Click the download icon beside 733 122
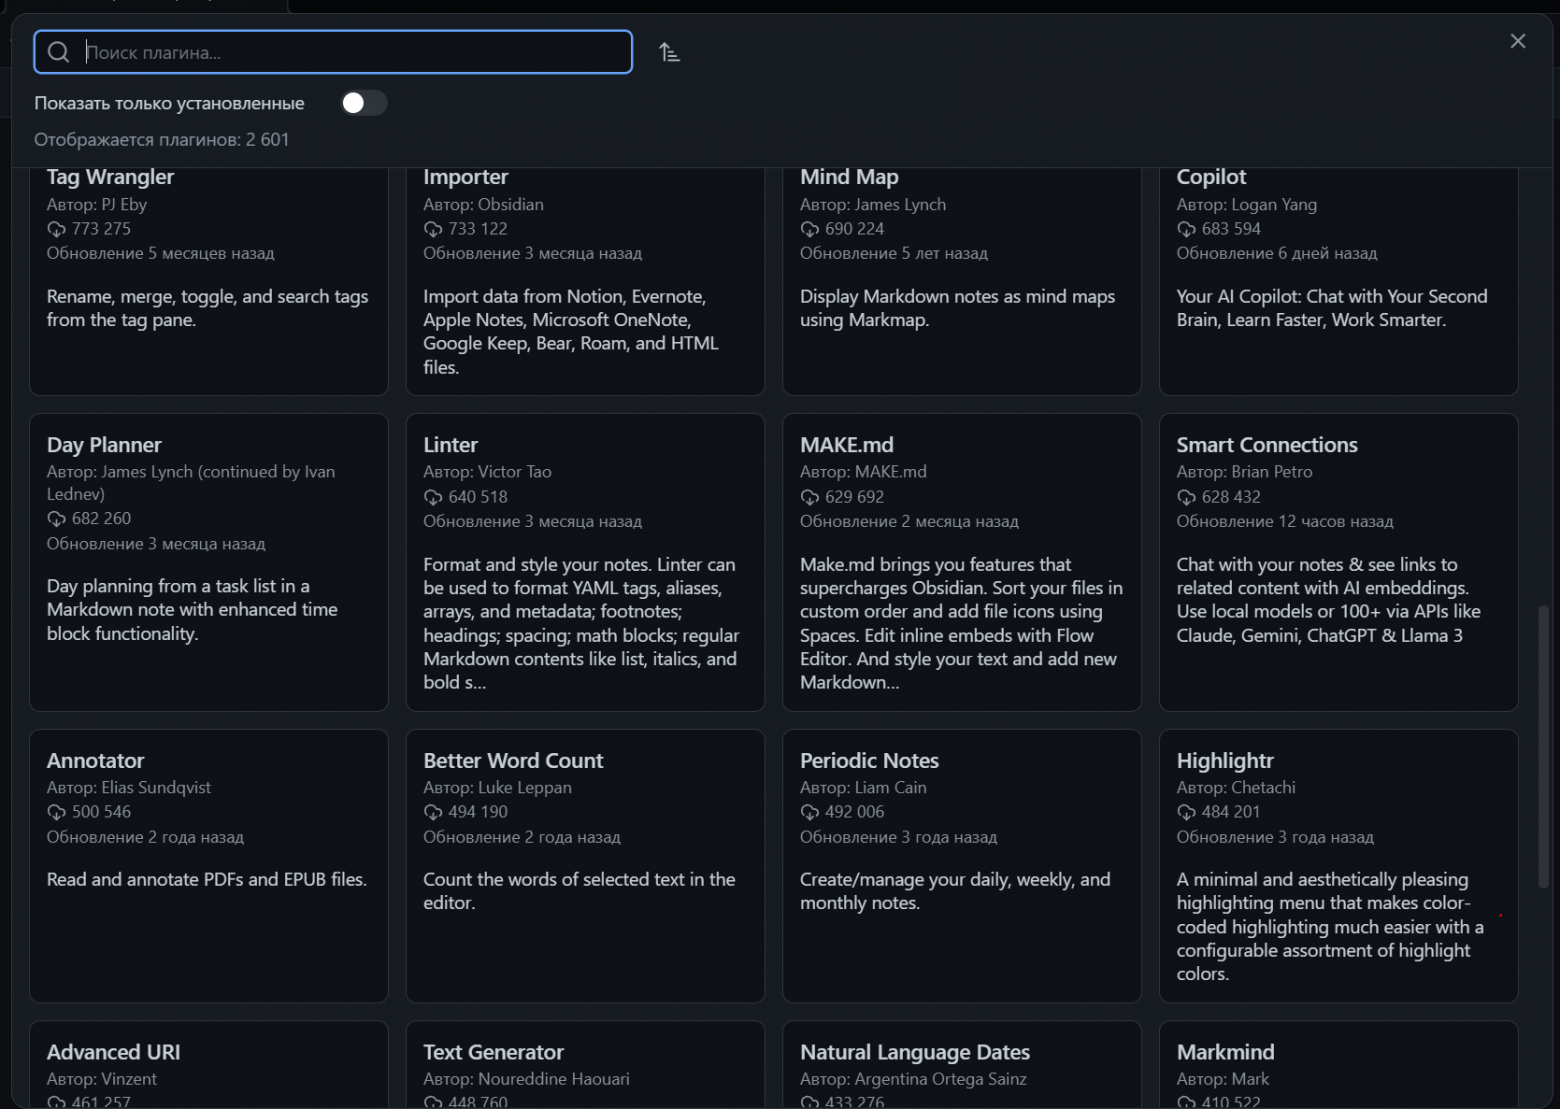Image resolution: width=1560 pixels, height=1109 pixels. pos(433,229)
